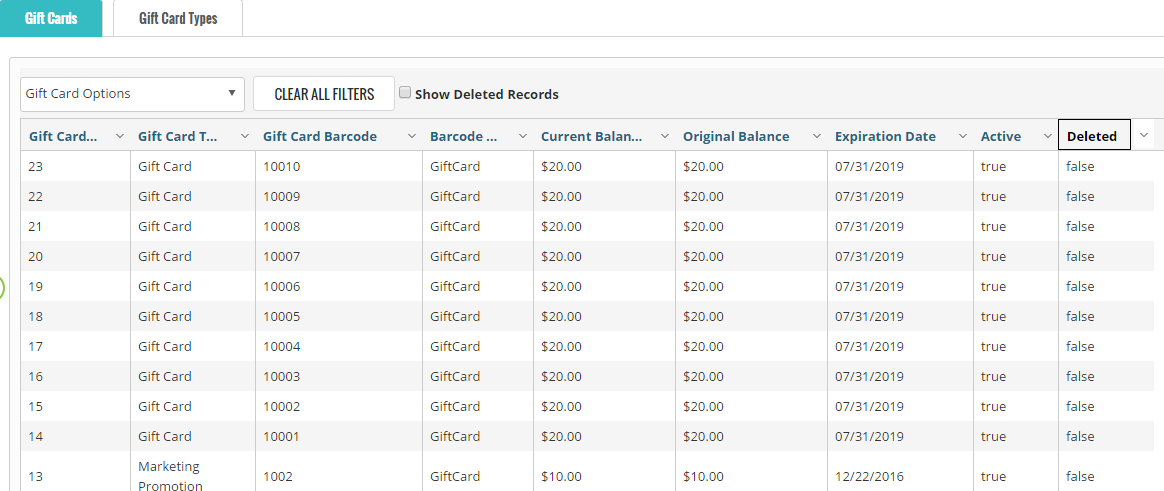Select the Gift Cards tab

click(51, 18)
